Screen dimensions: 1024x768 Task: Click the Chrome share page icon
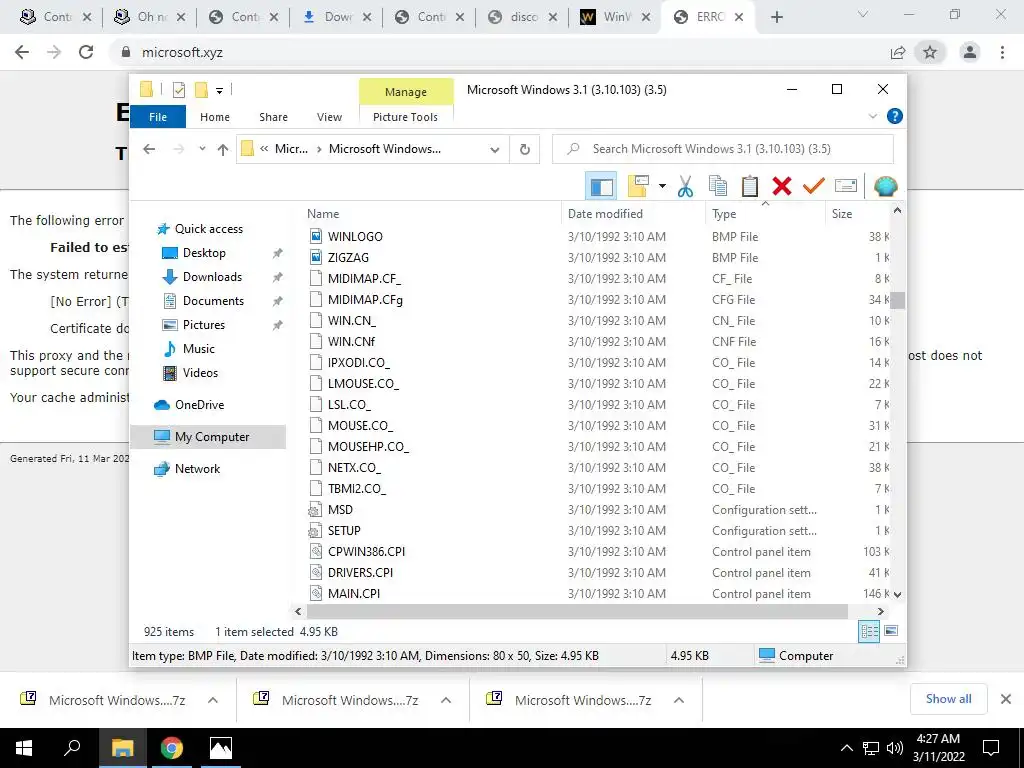pos(898,52)
